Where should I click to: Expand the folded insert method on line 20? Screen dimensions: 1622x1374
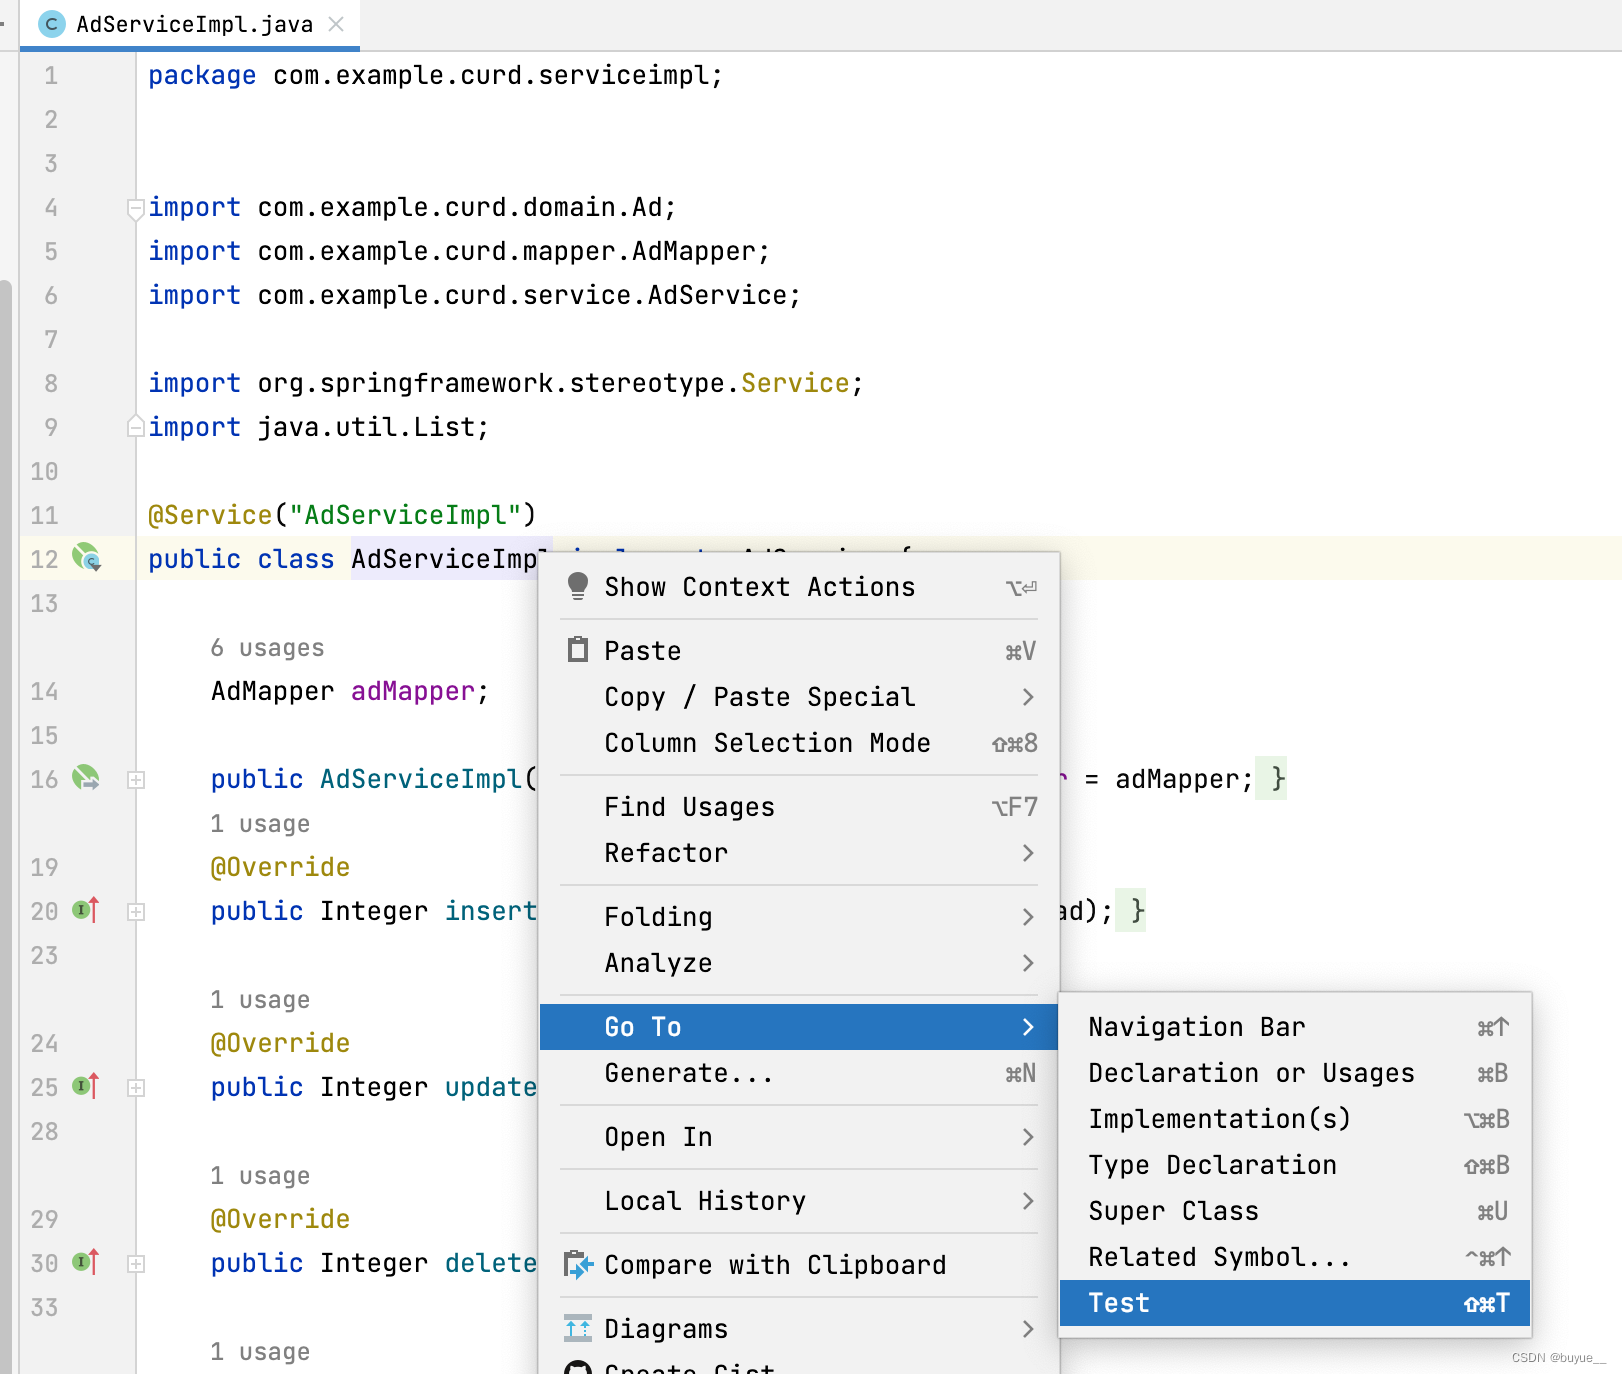tap(137, 912)
